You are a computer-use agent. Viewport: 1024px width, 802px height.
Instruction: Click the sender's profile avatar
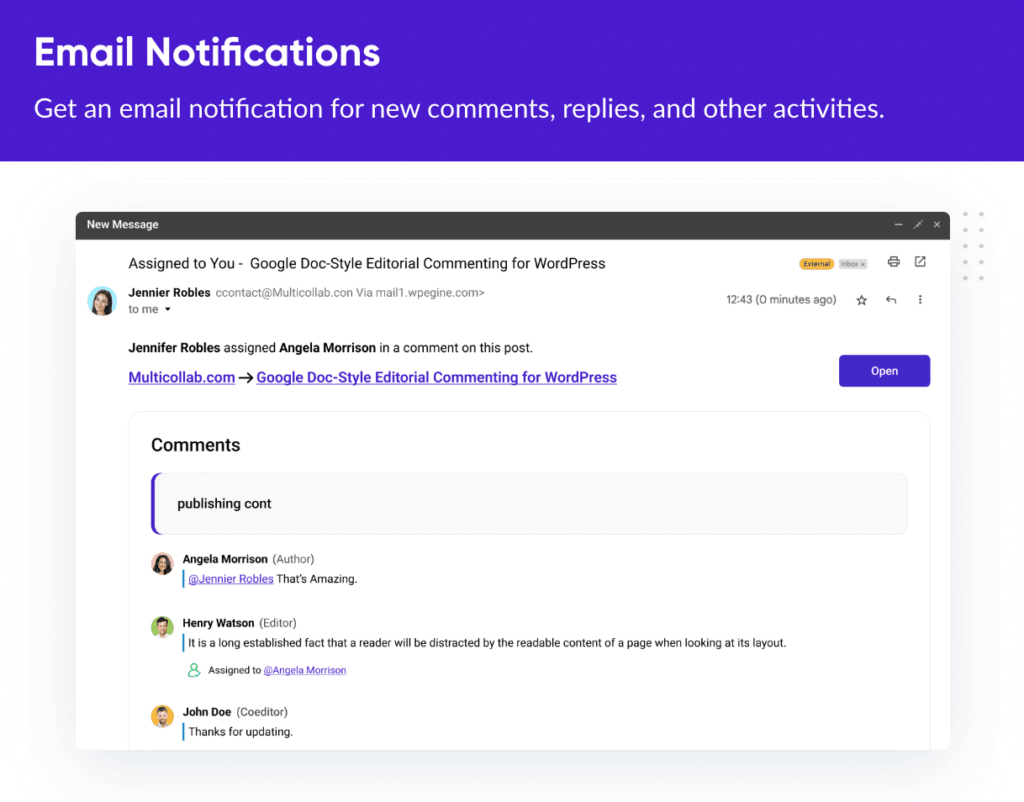(102, 301)
